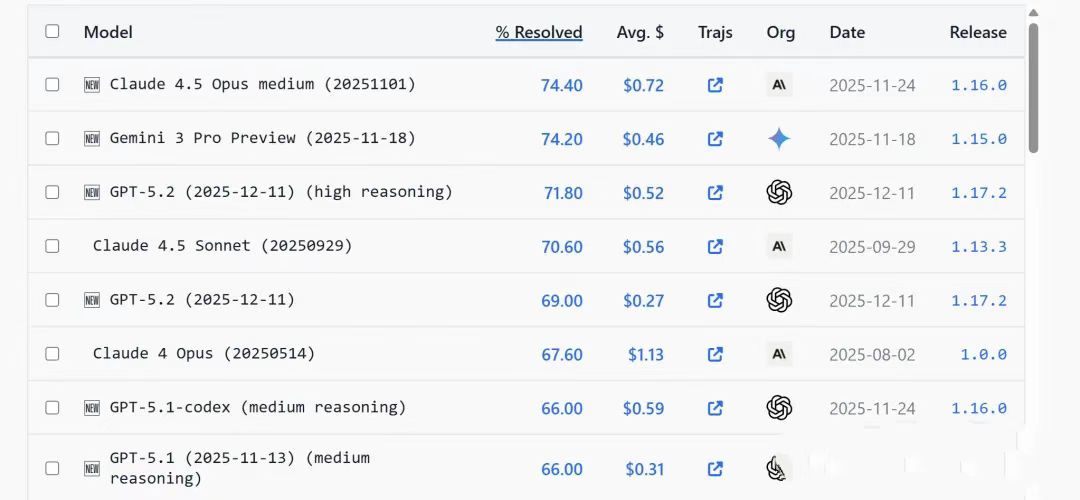Open trajectories link for GPT-5.1 medium reasoning

tap(715, 469)
